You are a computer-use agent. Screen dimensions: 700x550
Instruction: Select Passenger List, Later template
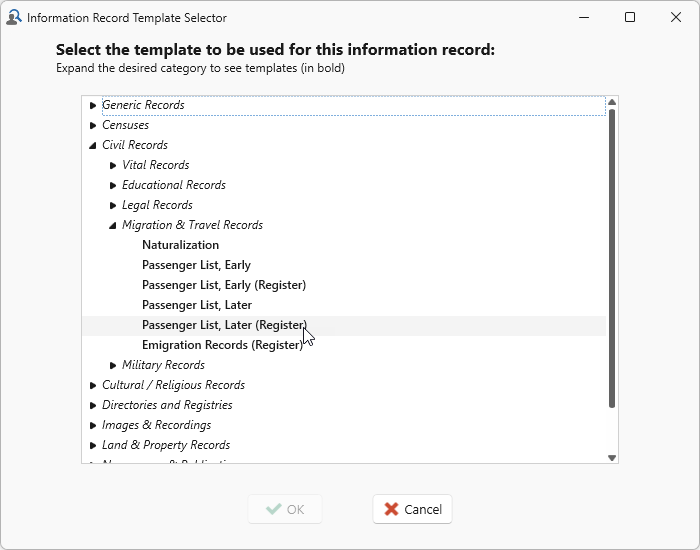click(x=196, y=305)
